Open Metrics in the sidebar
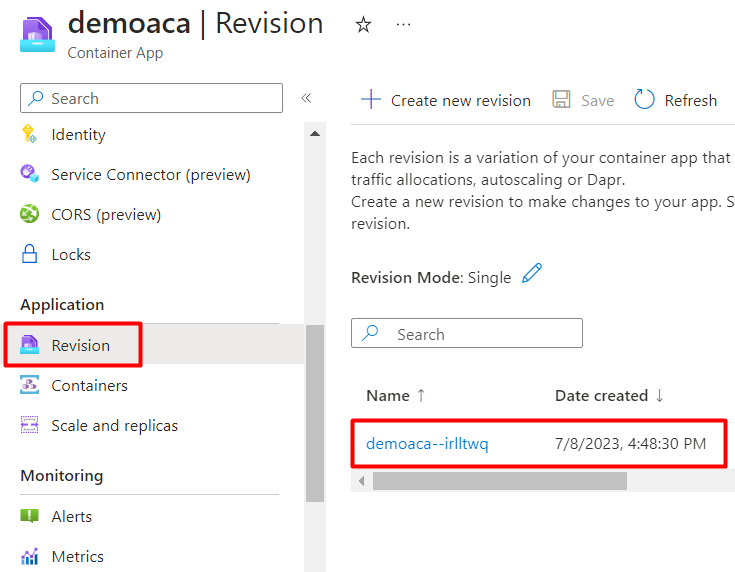Viewport: 735px width, 572px height. click(x=77, y=557)
